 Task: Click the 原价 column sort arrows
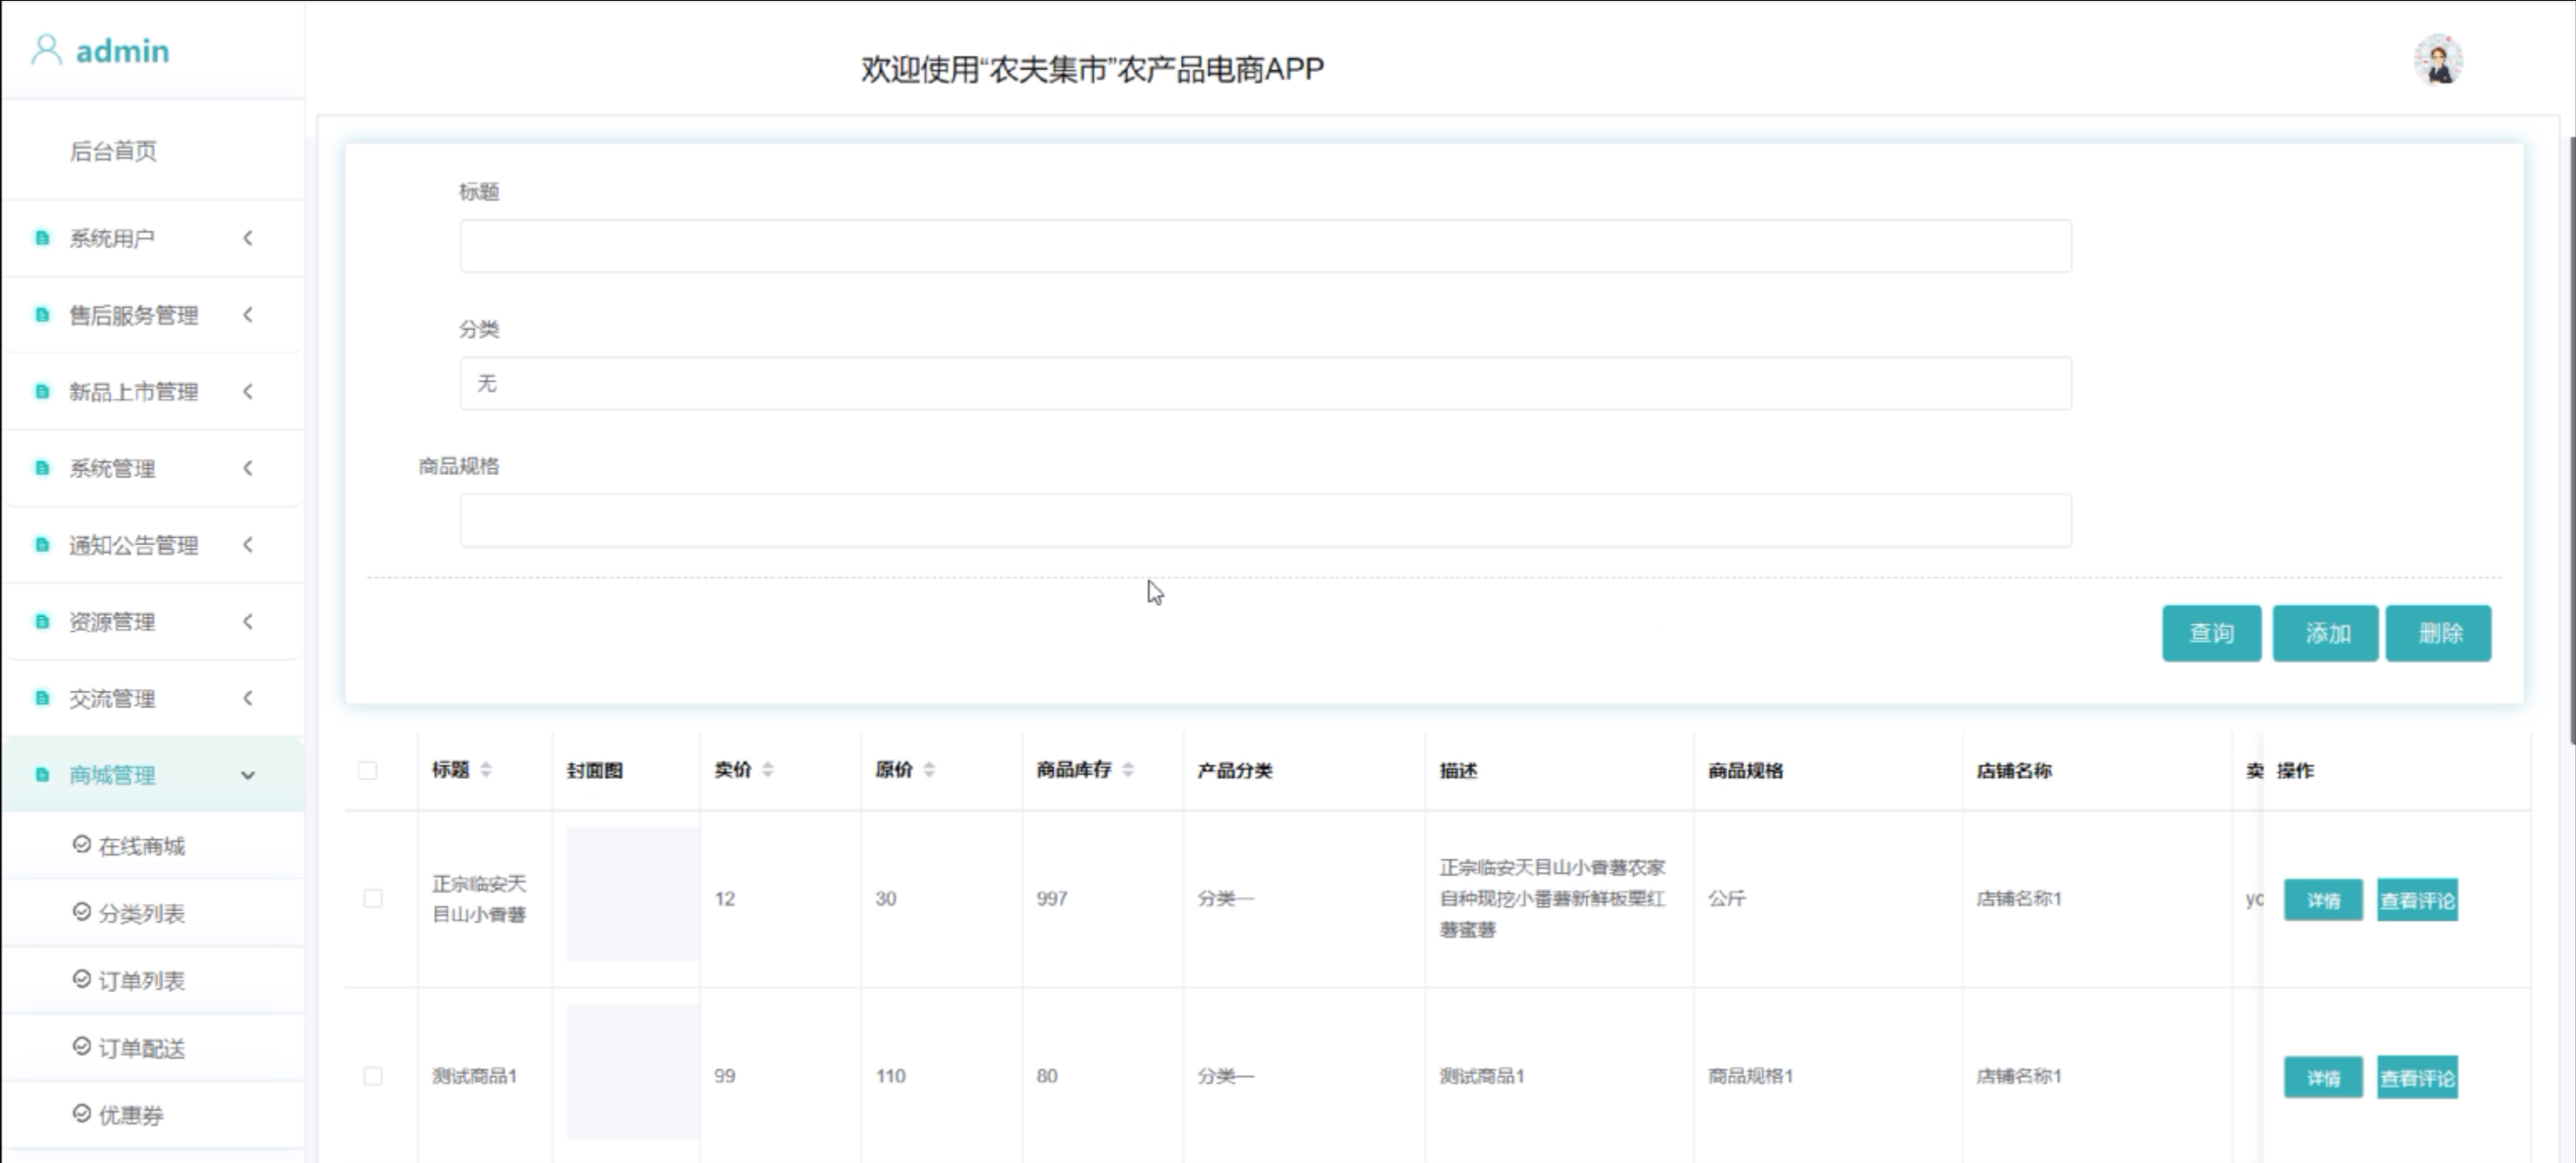point(929,769)
